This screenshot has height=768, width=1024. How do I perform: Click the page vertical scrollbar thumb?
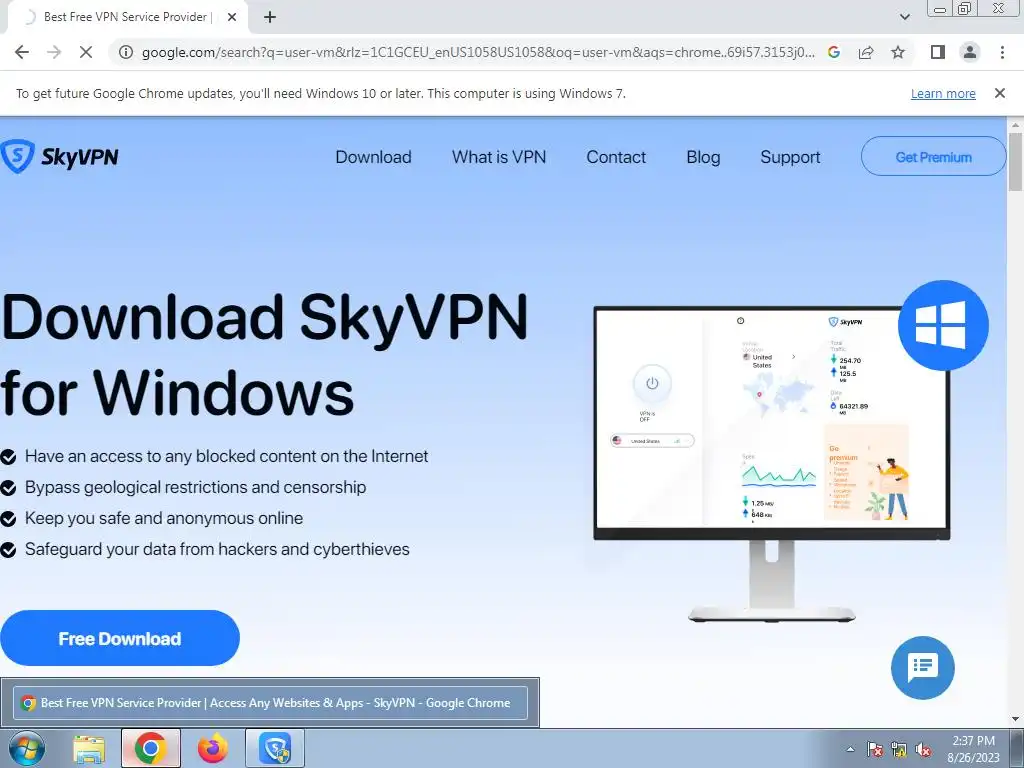point(1015,162)
